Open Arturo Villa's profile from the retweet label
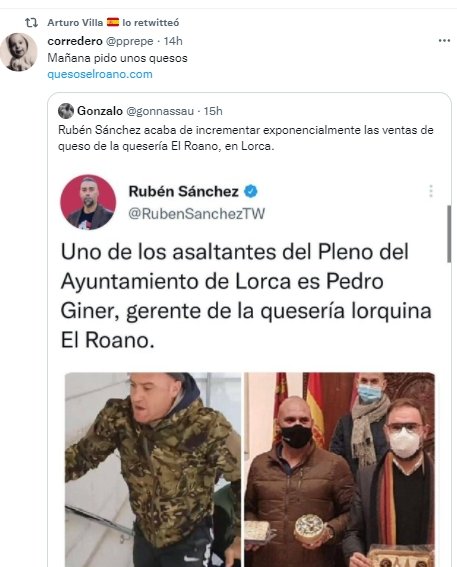Viewport: 457px width, 567px height. pos(75,23)
